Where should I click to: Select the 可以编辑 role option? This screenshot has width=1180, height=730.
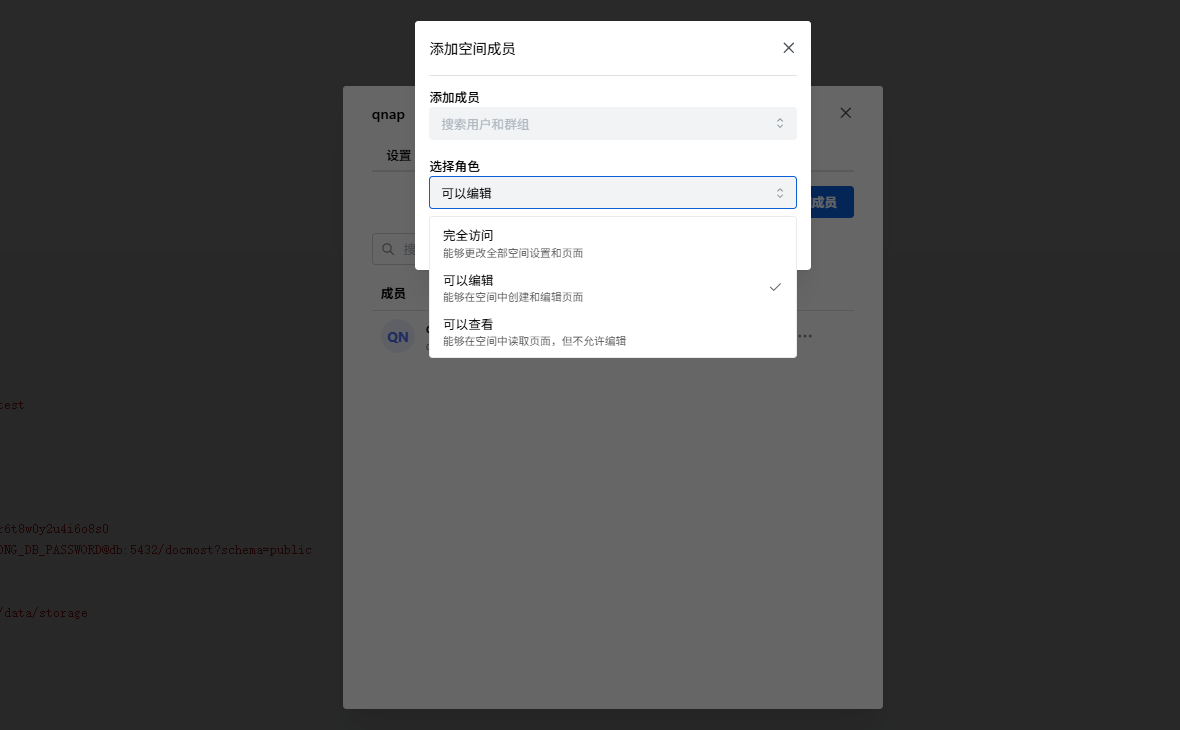[x=613, y=287]
